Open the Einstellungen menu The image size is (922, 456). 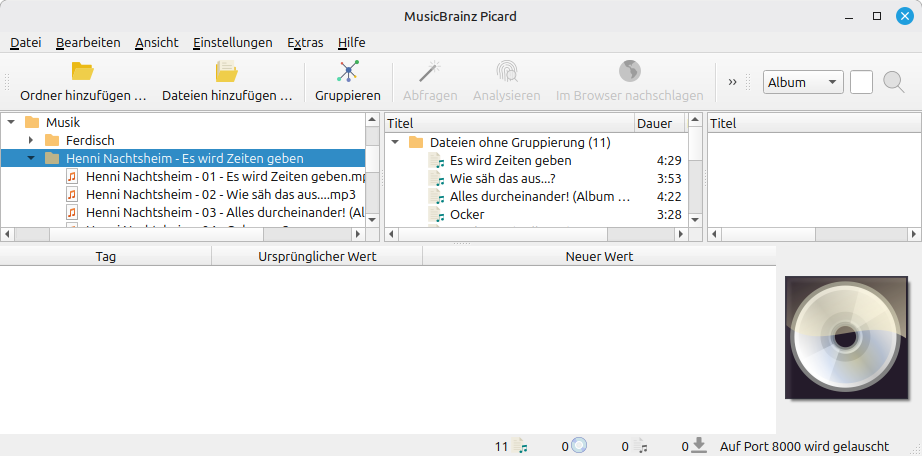232,42
